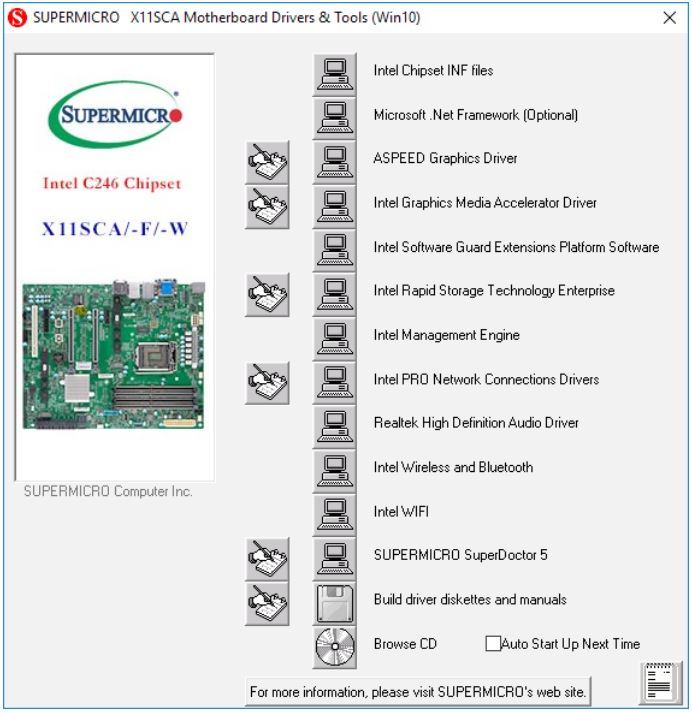Viewport: 692px width, 714px height.
Task: Open readme notes icon for Intel Graphics Media Accelerator
Action: [x=267, y=207]
